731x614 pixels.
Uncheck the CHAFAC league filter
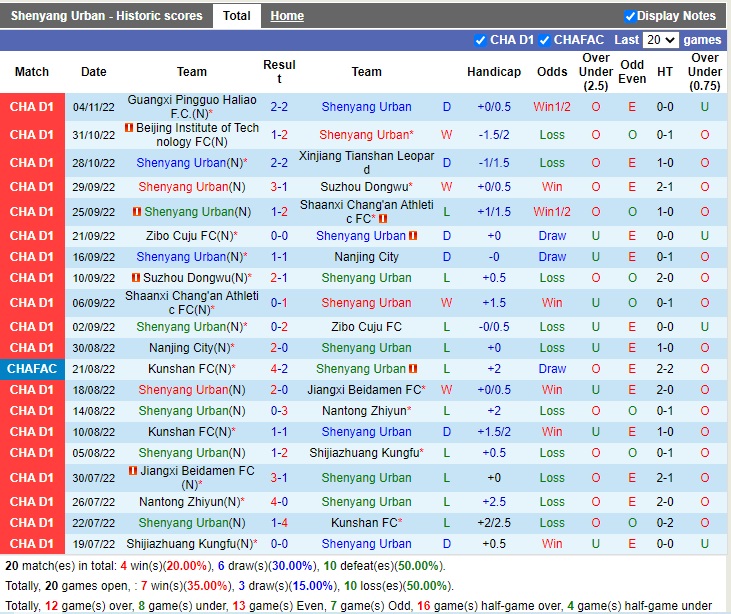point(545,40)
